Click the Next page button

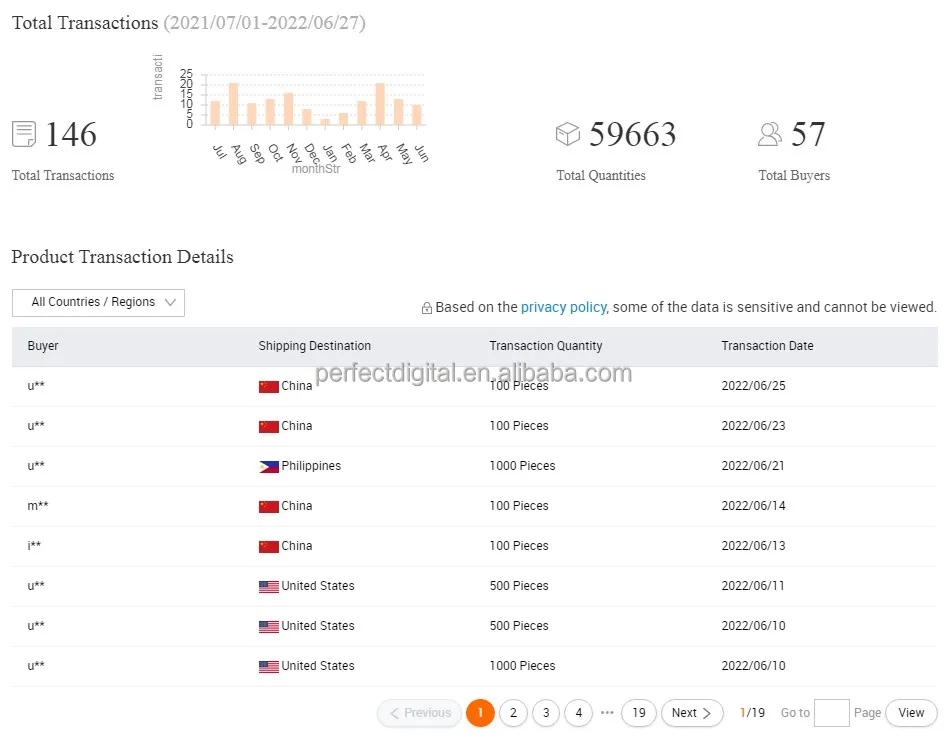point(692,713)
